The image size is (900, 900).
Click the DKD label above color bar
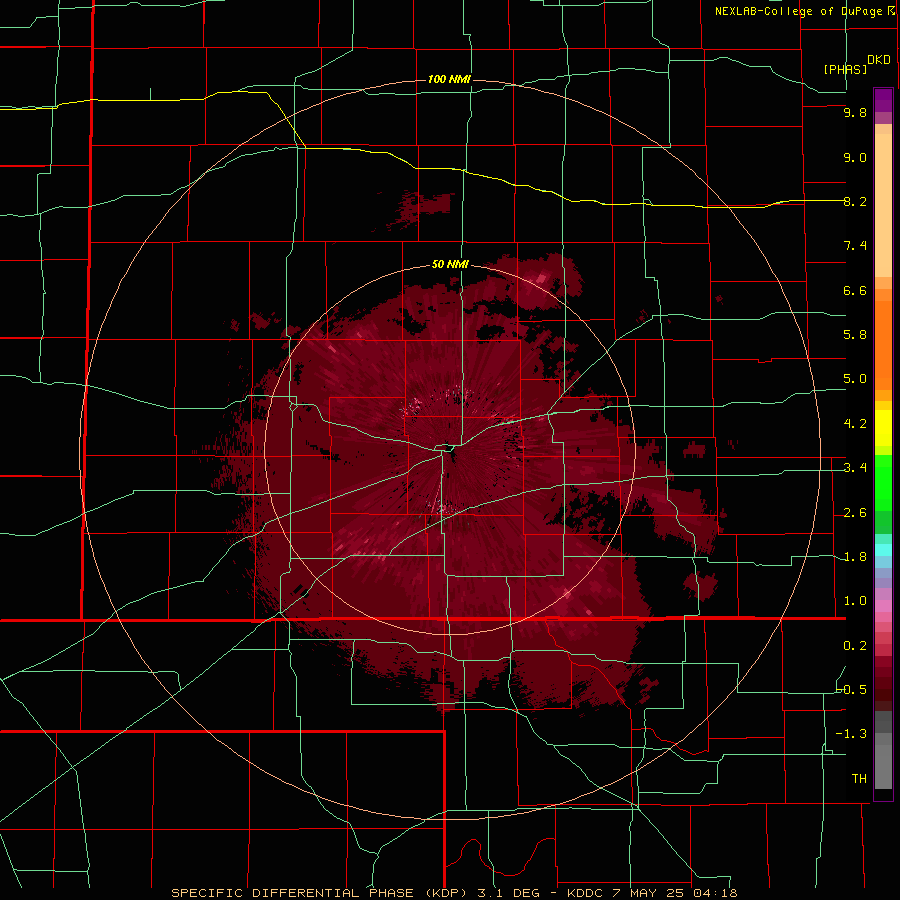(x=879, y=60)
